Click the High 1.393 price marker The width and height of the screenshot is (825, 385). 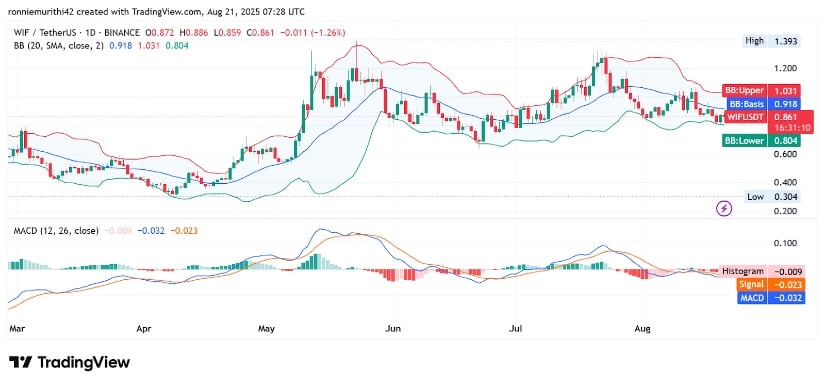click(772, 41)
